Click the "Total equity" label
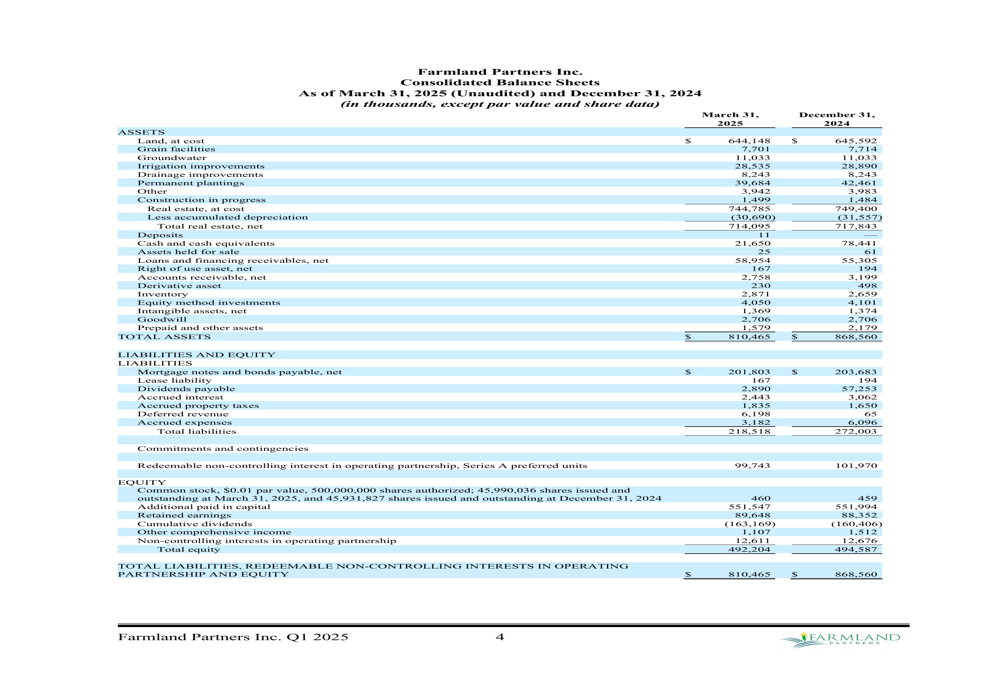The width and height of the screenshot is (1000, 685). point(188,549)
